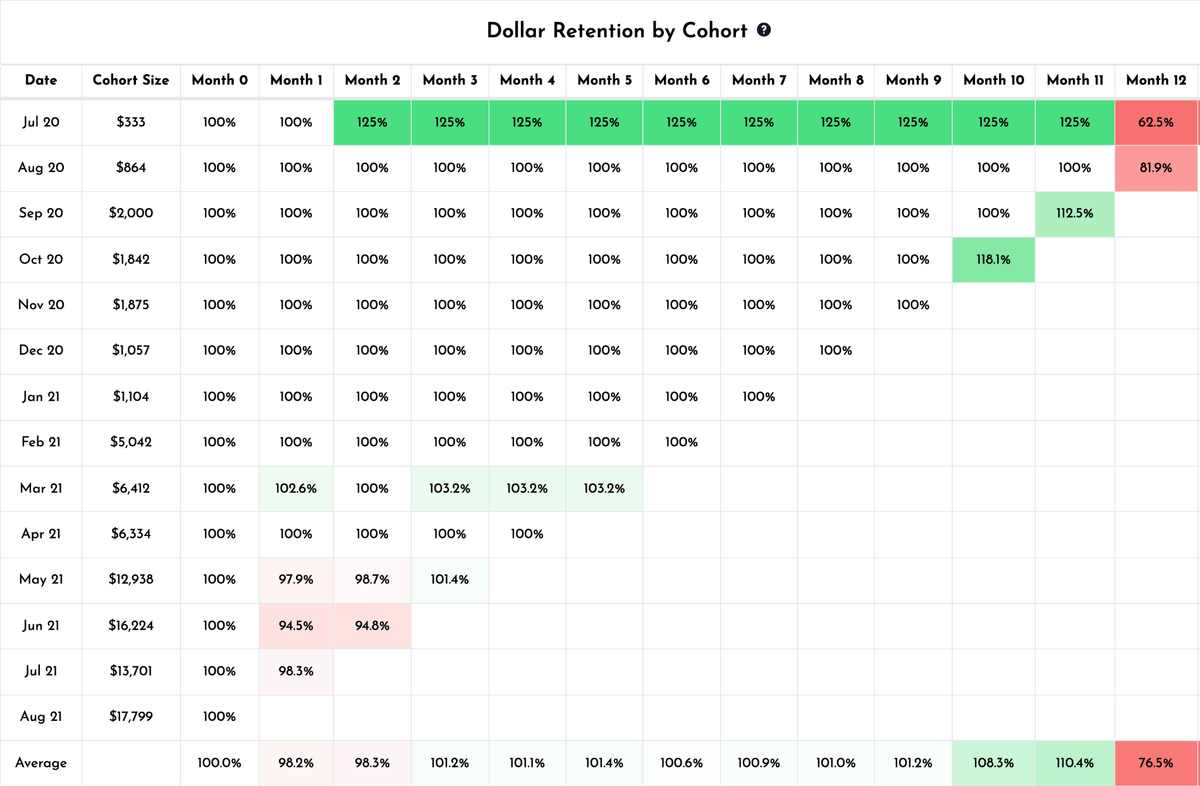Click the help icon beside the title
The image size is (1200, 786).
[764, 30]
